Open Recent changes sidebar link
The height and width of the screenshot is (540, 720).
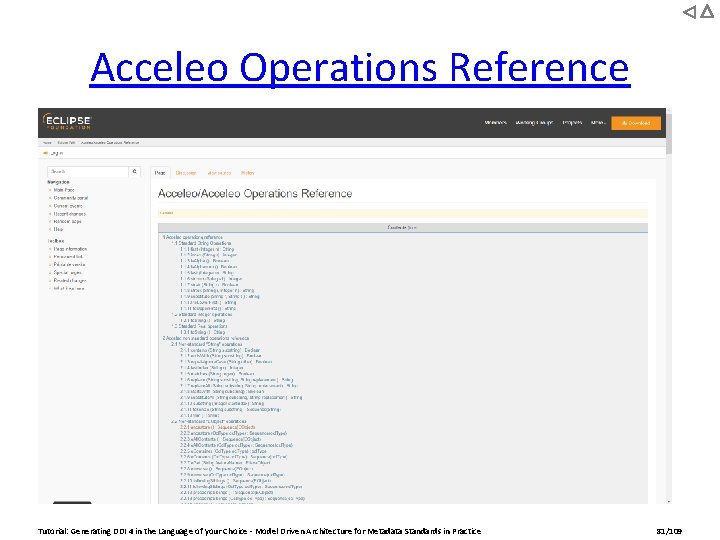pos(69,214)
